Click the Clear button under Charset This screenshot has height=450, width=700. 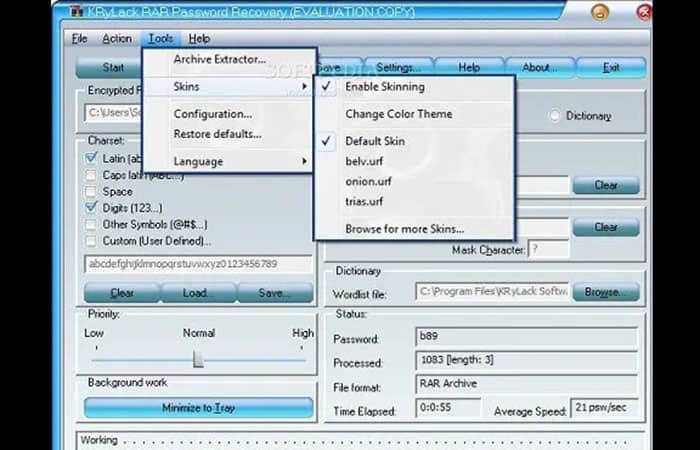coord(122,293)
